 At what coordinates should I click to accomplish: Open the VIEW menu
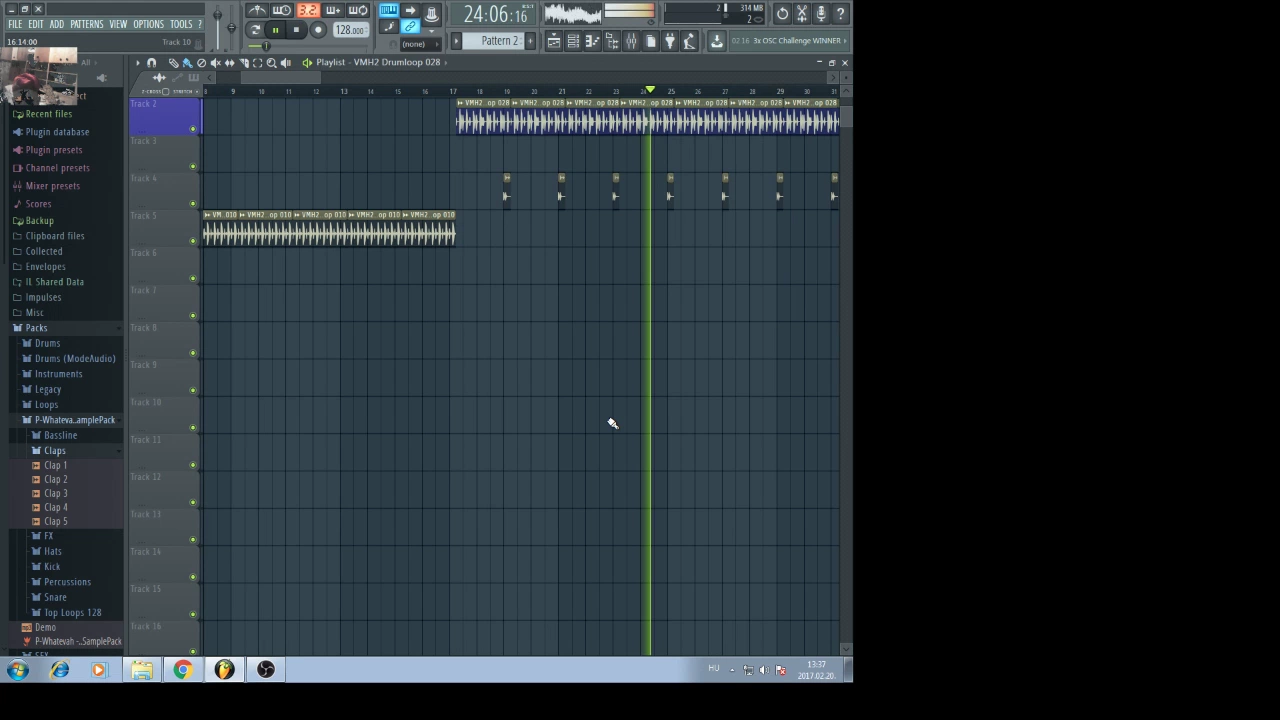[x=118, y=24]
